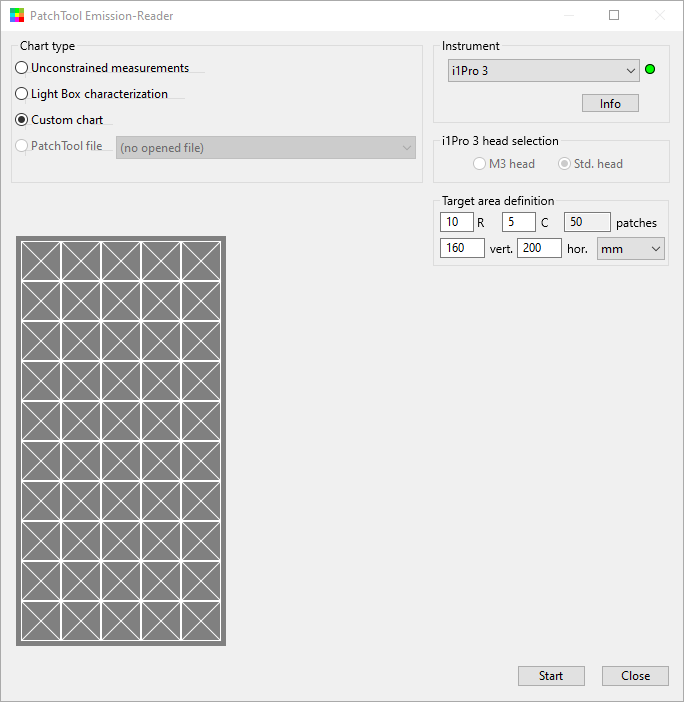The width and height of the screenshot is (684, 702).
Task: Click the patches count field showing 50
Action: (x=586, y=222)
